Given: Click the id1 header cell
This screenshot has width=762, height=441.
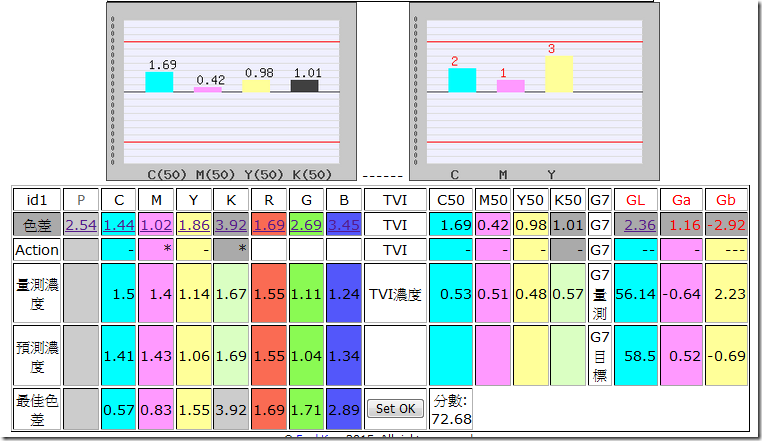Looking at the screenshot, I should click(37, 200).
